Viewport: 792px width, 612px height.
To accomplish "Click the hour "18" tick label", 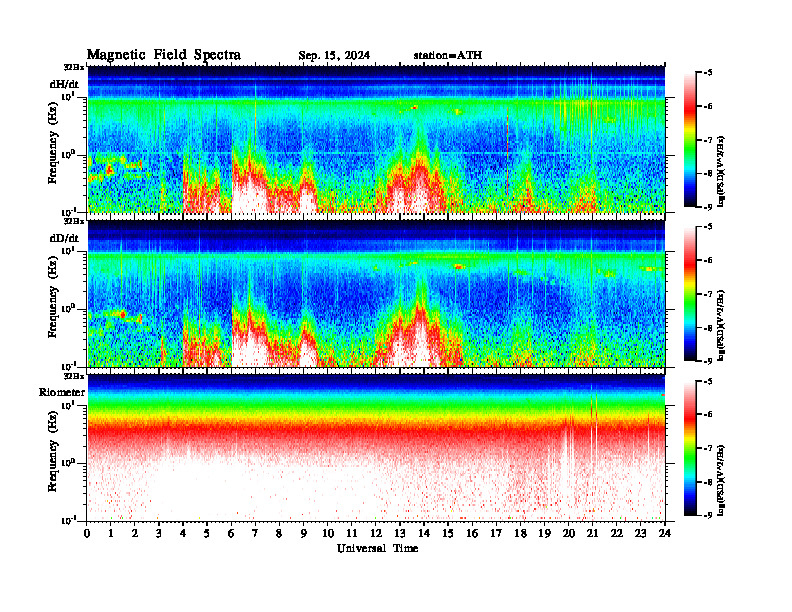I will pyautogui.click(x=520, y=533).
